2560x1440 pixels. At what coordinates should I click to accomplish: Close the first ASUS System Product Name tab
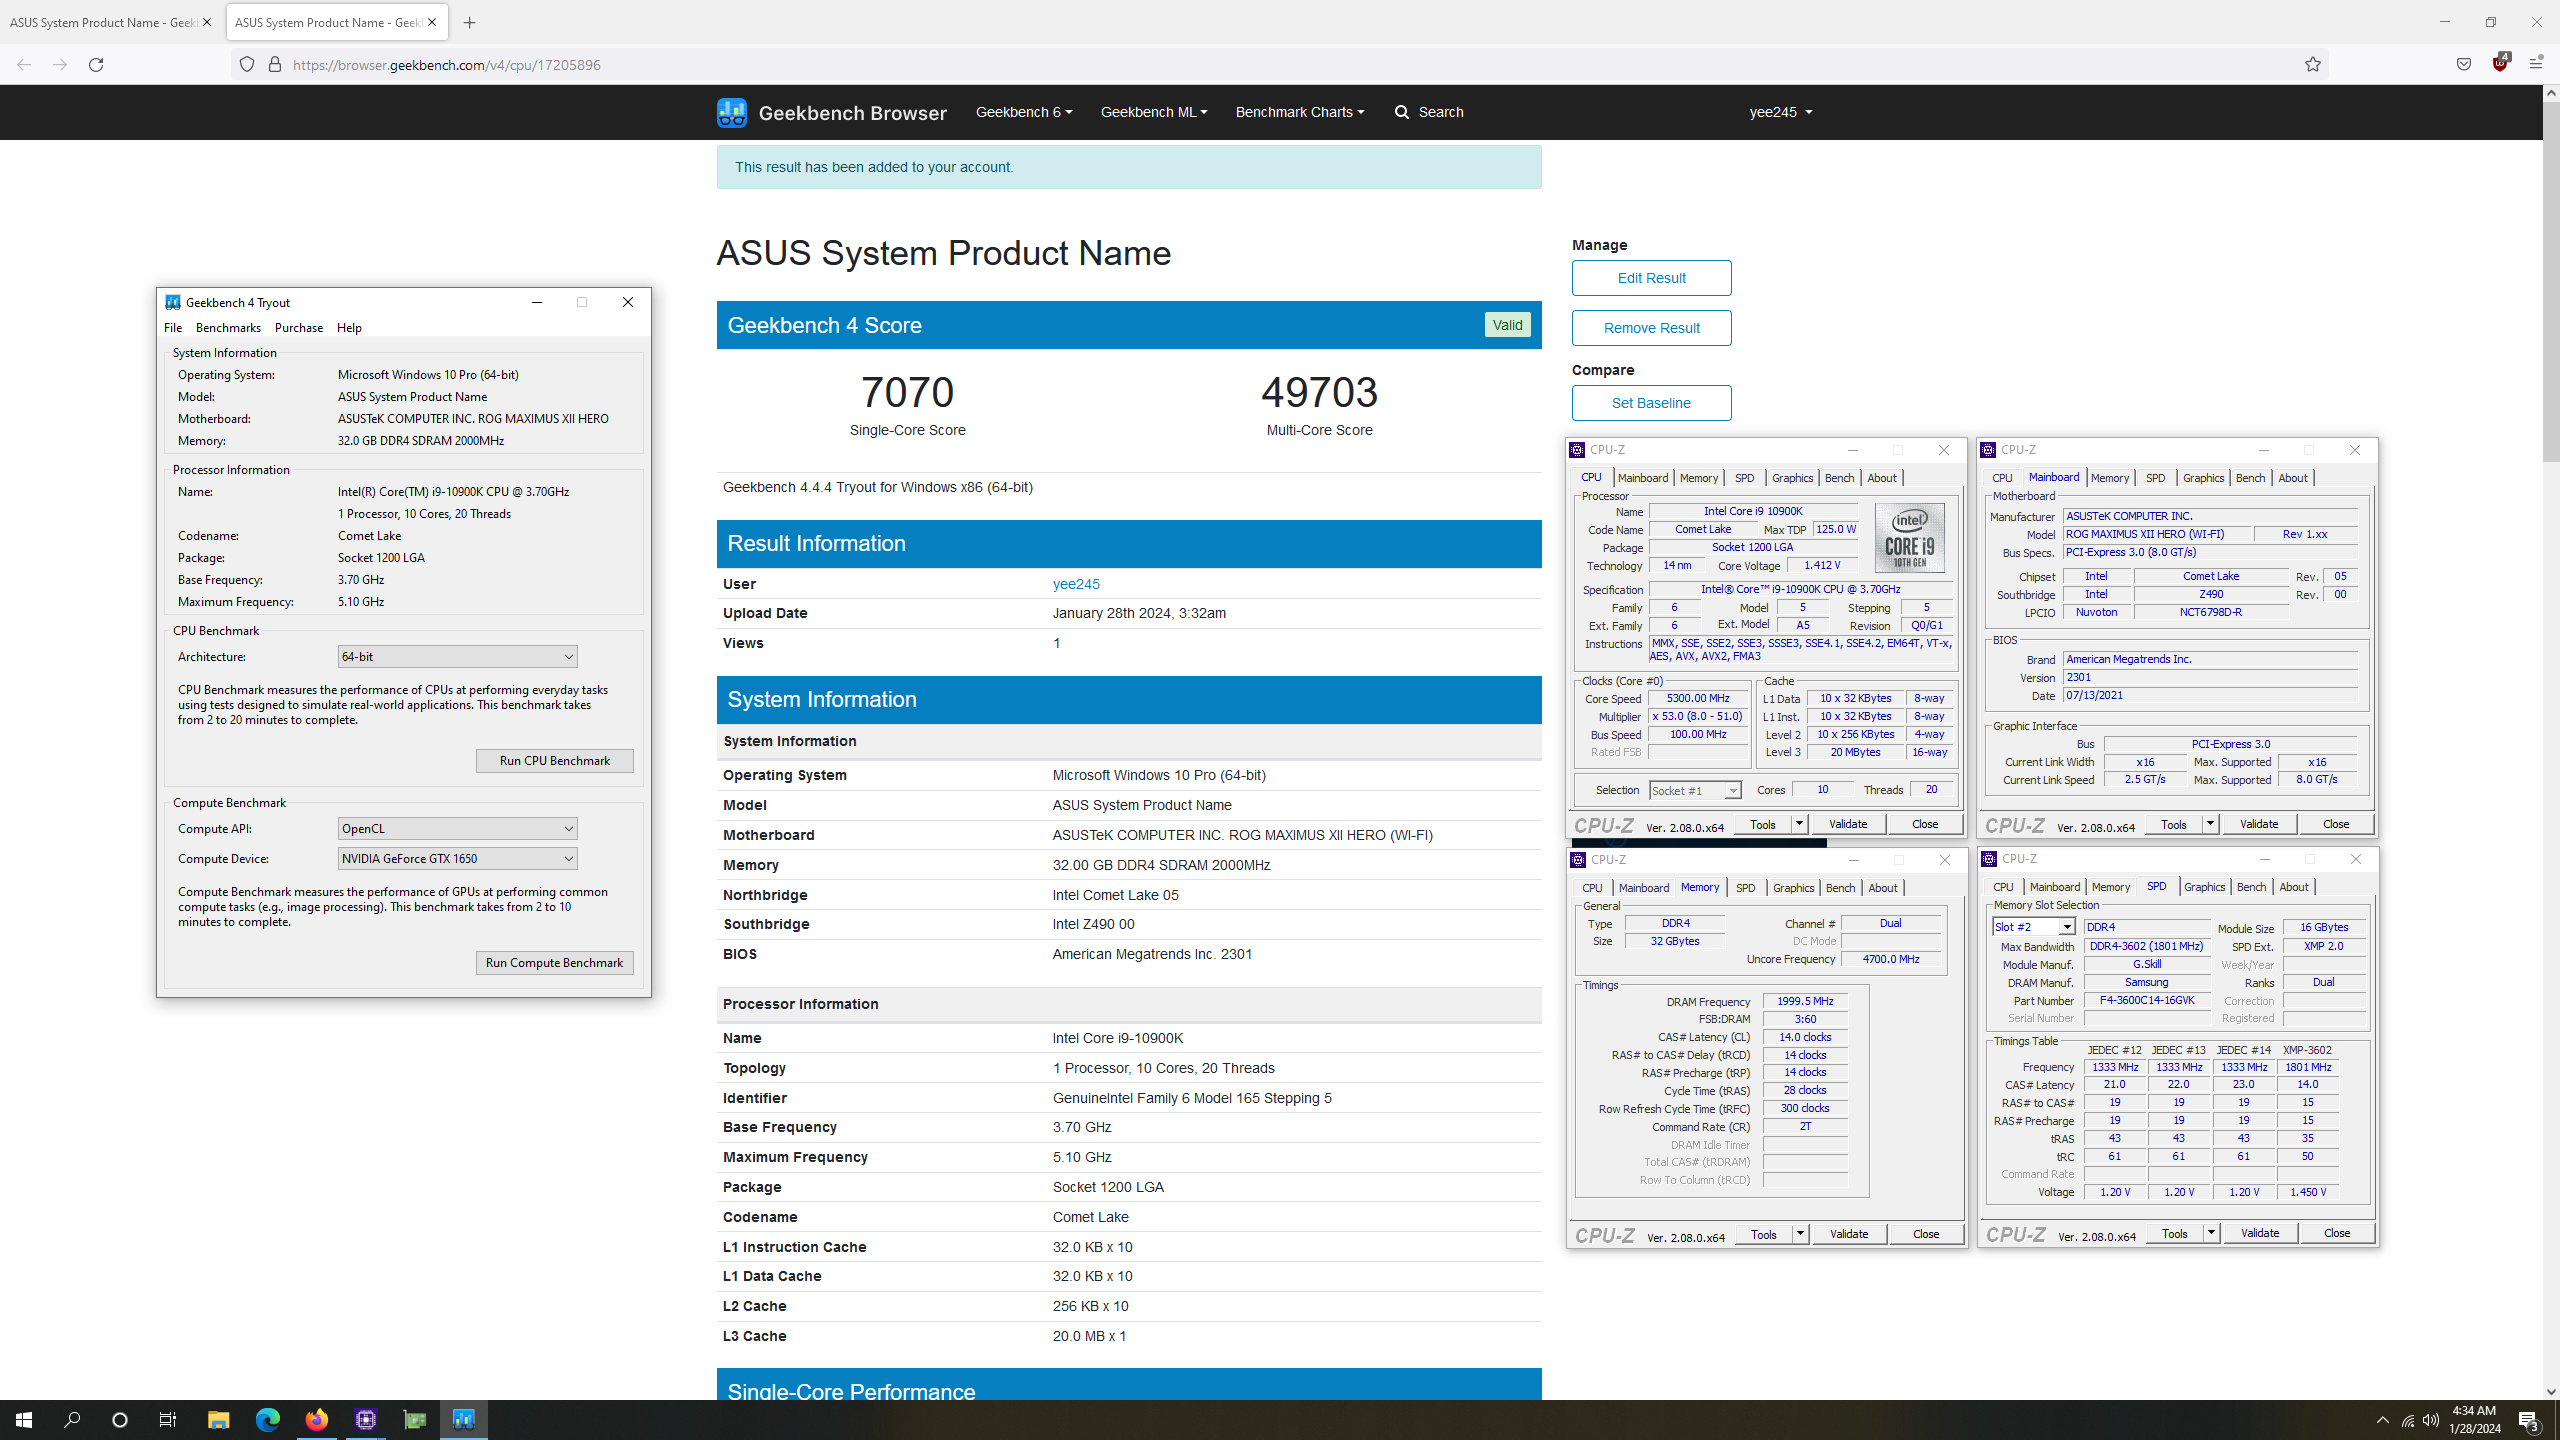coord(207,22)
